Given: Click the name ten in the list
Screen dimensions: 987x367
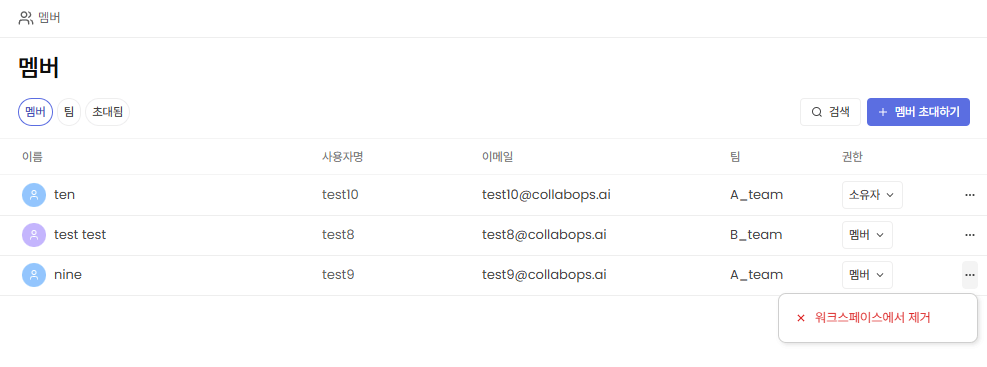Looking at the screenshot, I should (64, 195).
